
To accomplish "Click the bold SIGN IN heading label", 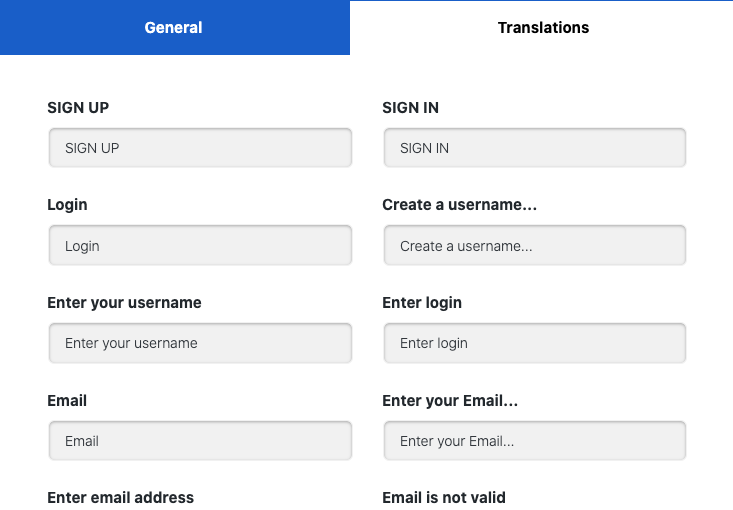I will 410,108.
